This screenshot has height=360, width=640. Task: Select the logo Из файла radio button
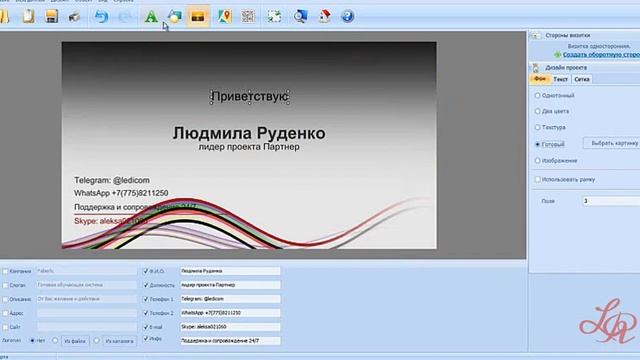[55, 340]
